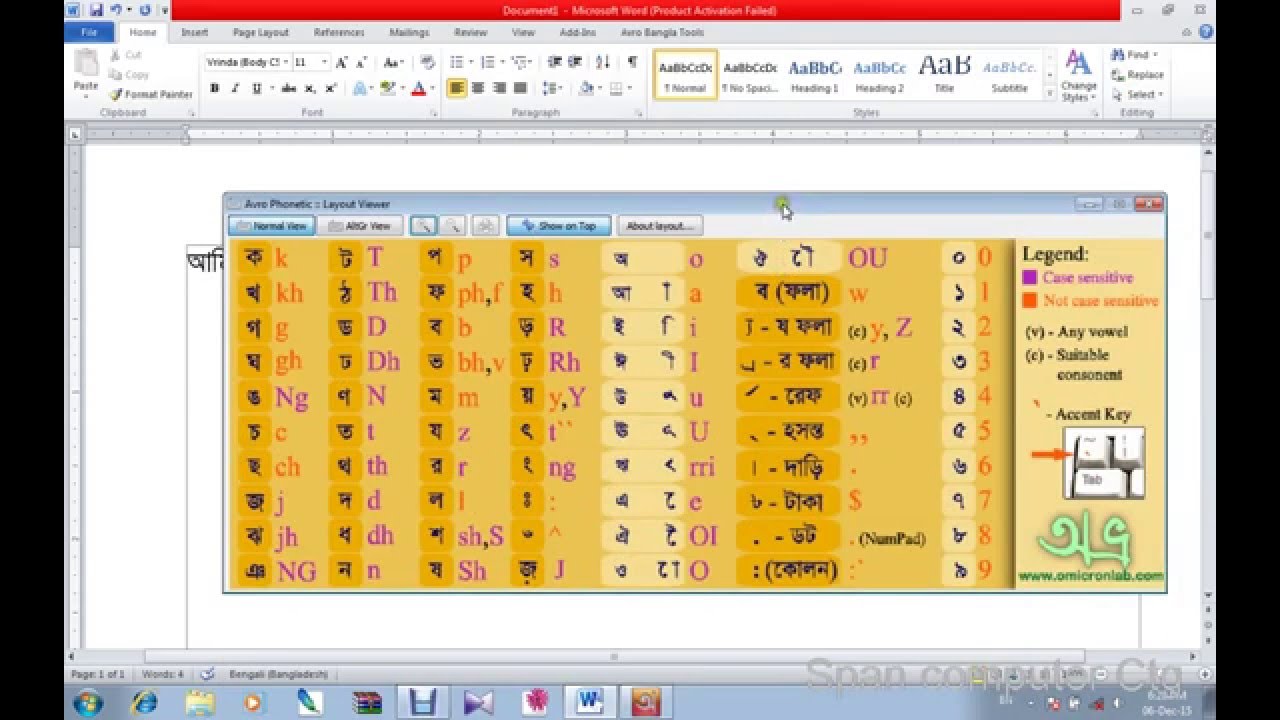Open the Find dropdown arrow
This screenshot has width=1280, height=720.
[1155, 55]
